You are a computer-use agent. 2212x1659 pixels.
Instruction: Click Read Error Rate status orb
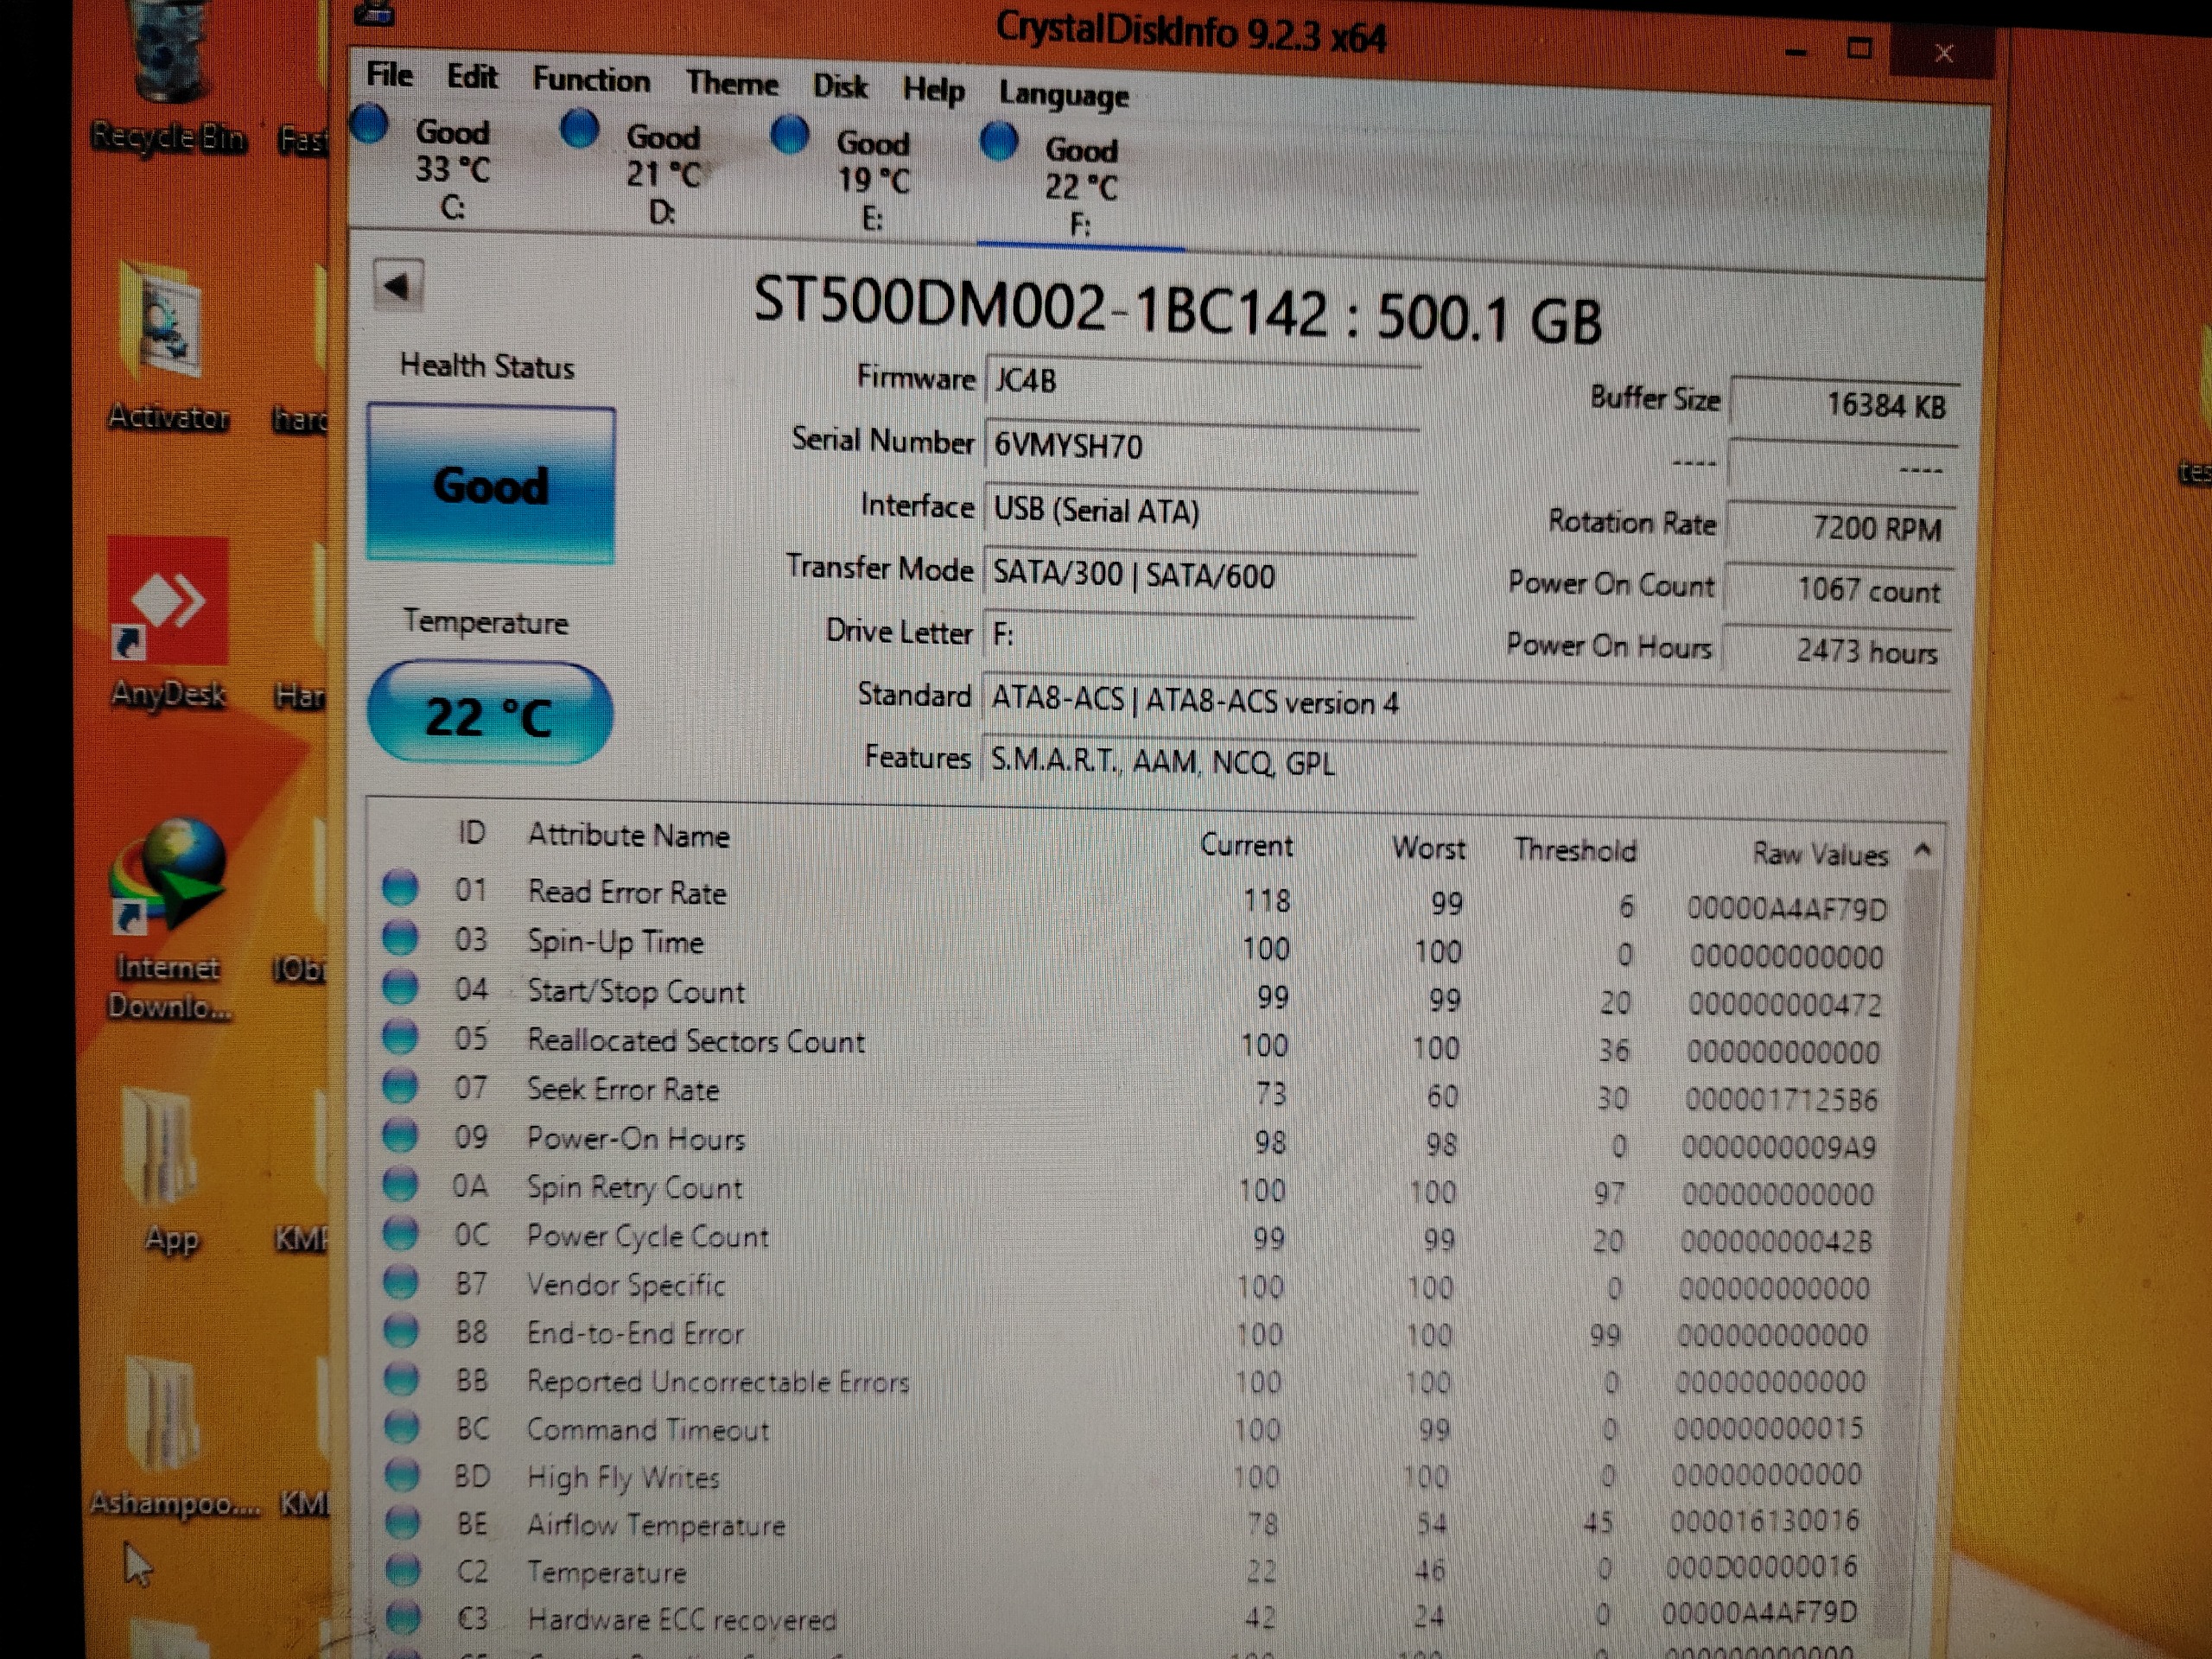(x=400, y=888)
